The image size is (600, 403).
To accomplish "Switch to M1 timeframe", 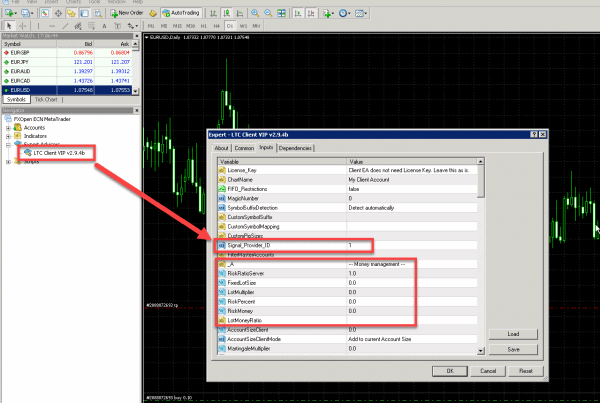I will [151, 26].
